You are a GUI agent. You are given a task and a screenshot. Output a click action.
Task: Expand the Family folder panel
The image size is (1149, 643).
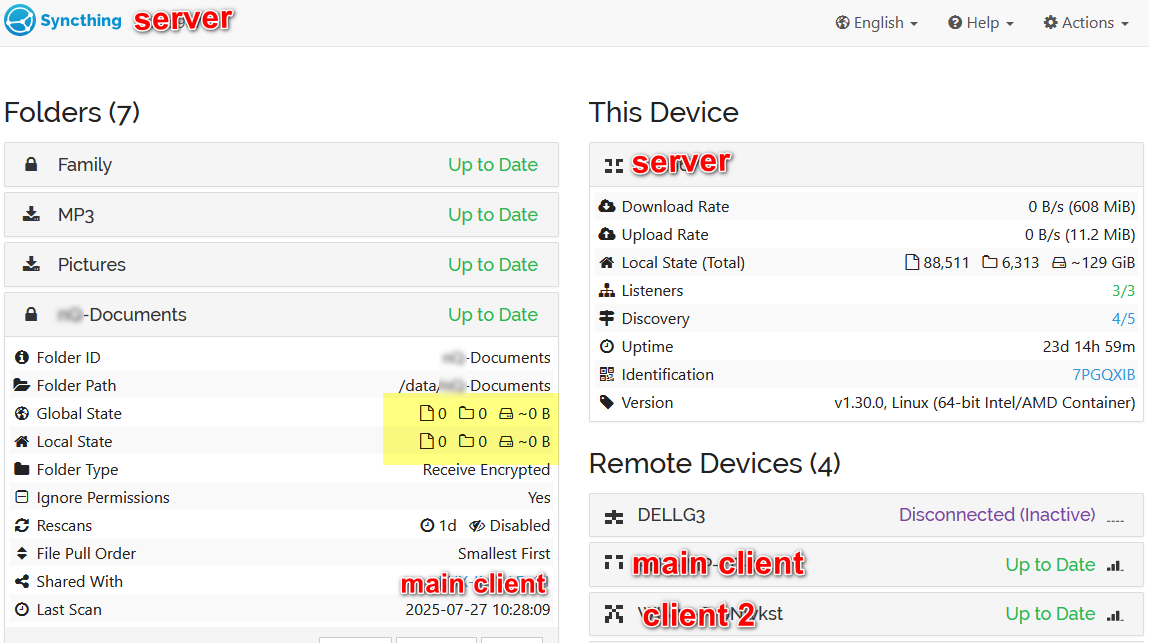coord(281,165)
